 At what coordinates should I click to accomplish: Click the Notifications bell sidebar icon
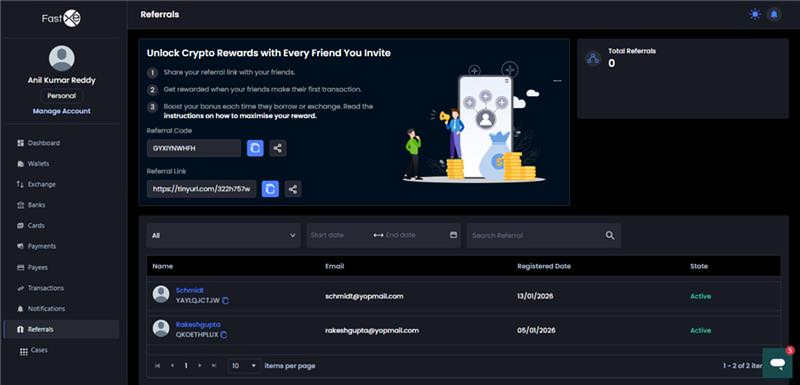tap(20, 309)
